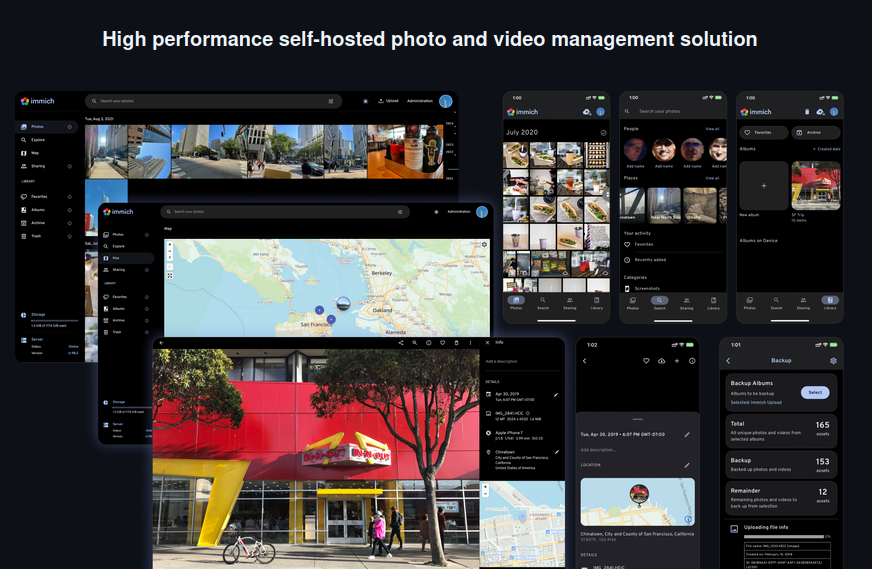Delete the photo with the viewer trash icon

click(x=456, y=343)
